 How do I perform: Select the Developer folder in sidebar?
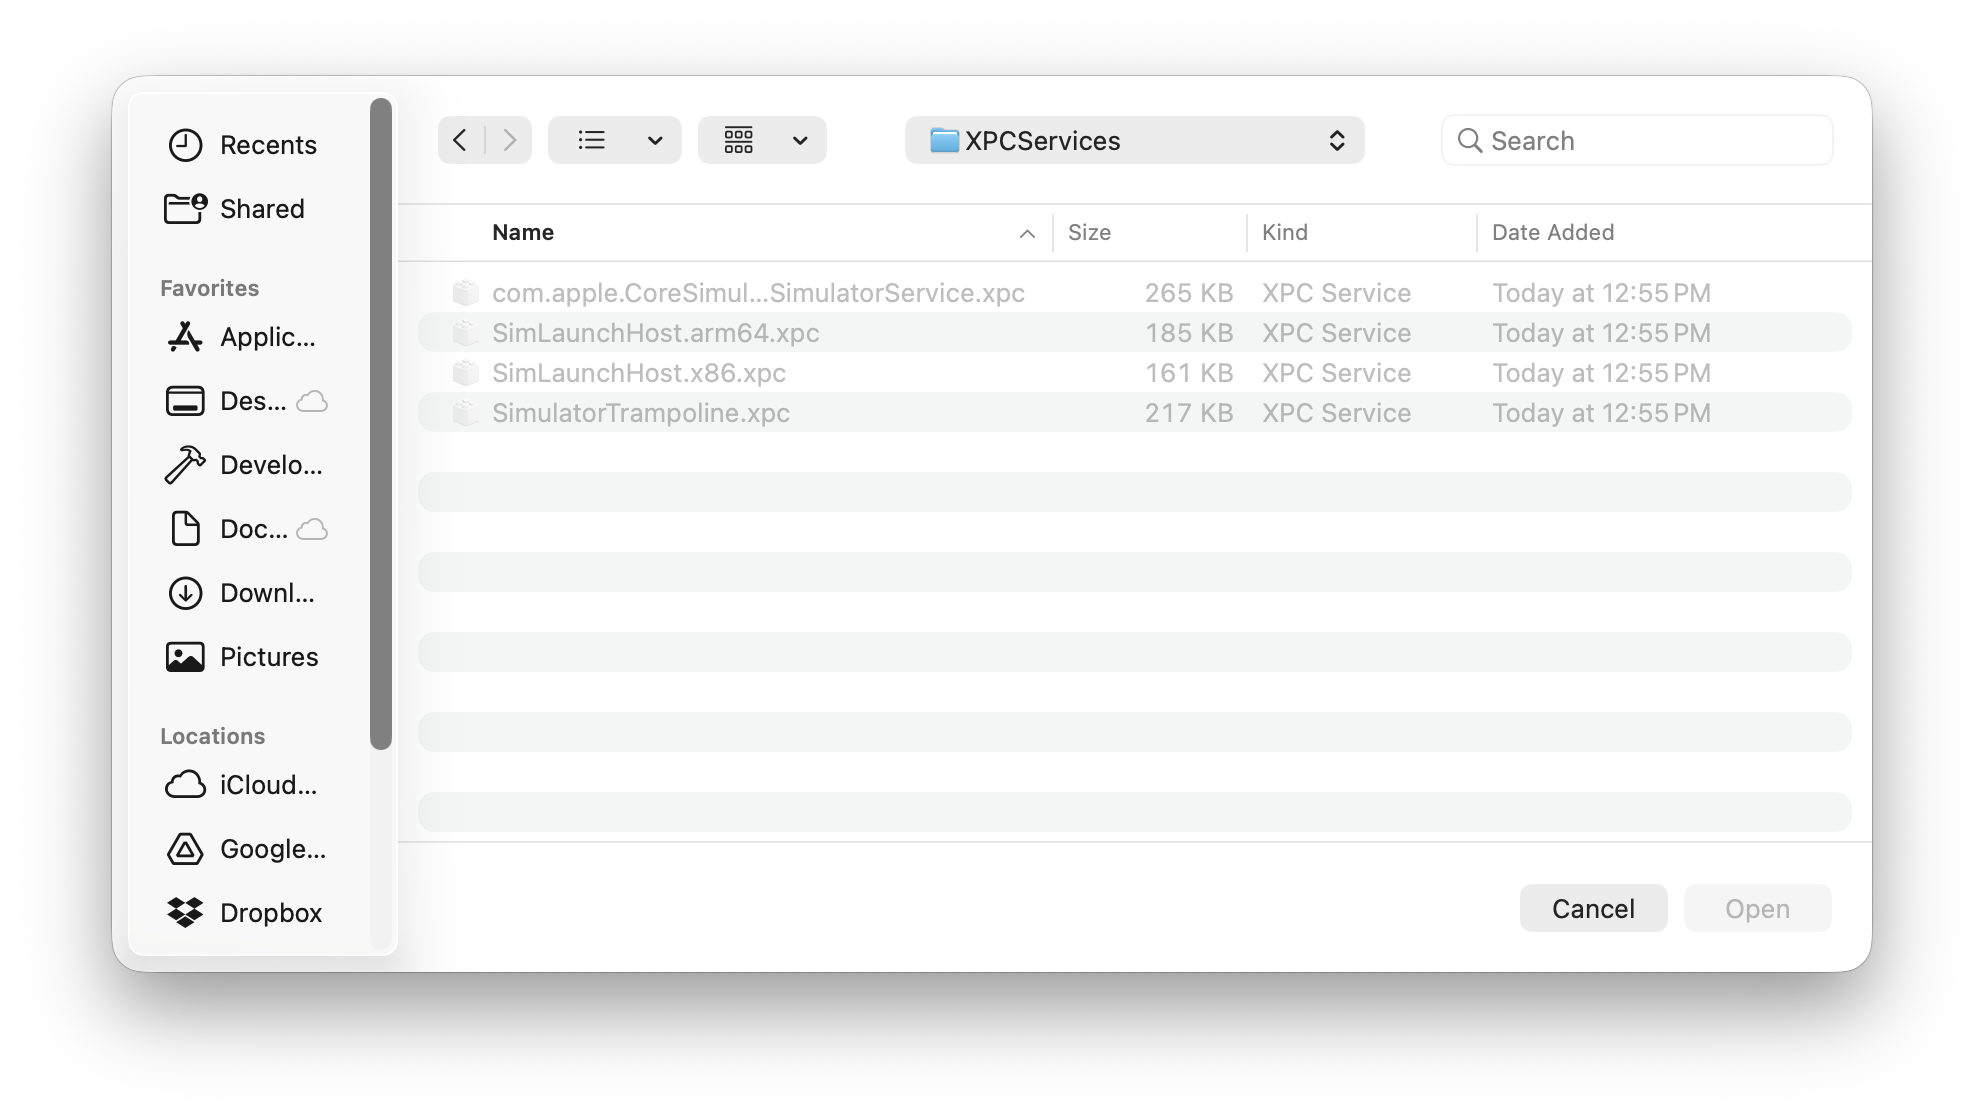click(x=268, y=464)
